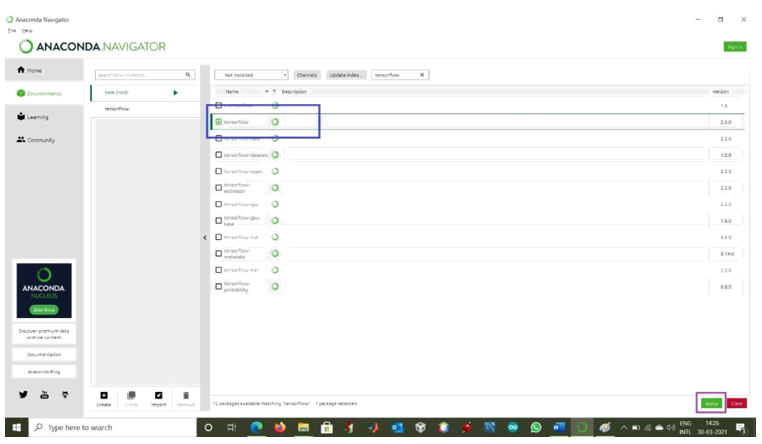Click the status circle for tensorflow-estimator
Screen dimensions: 762x444
point(275,188)
